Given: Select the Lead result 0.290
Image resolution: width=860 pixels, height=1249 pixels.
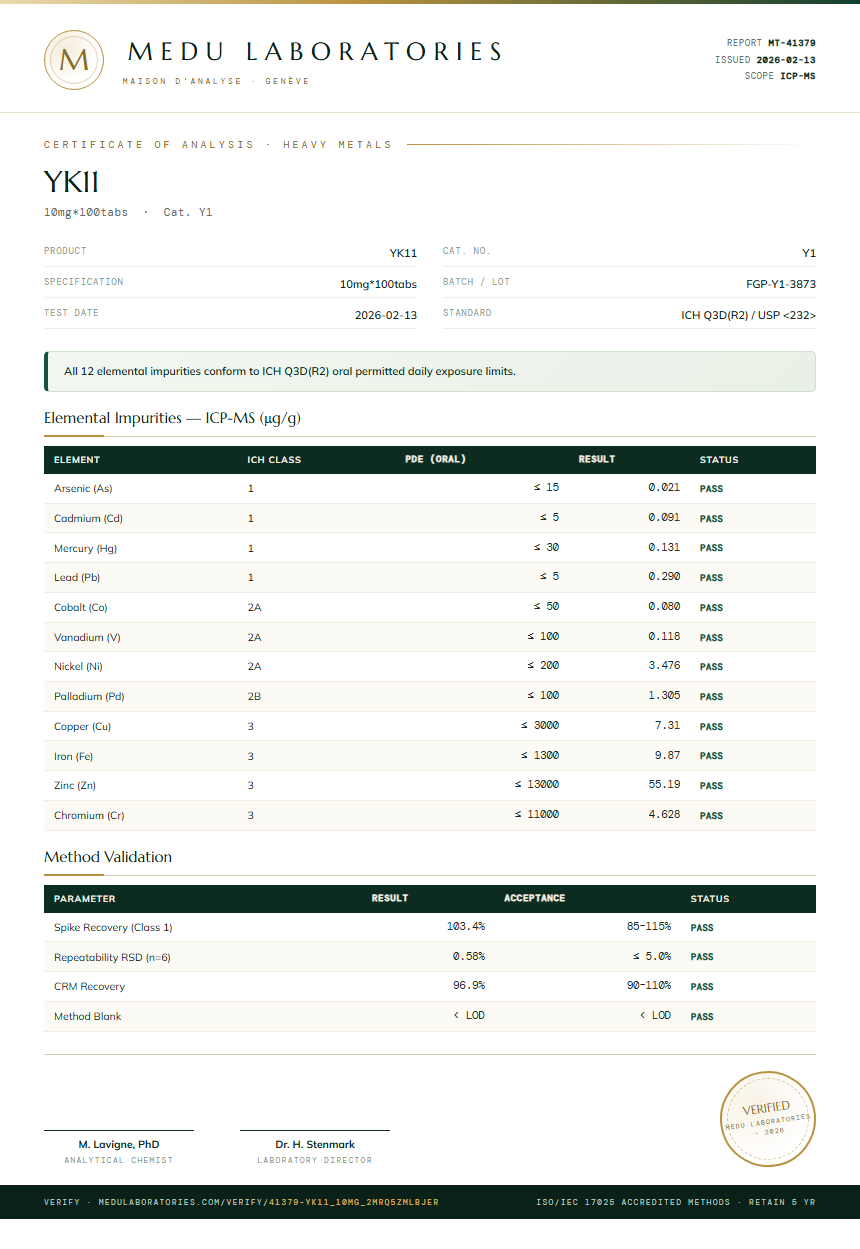Looking at the screenshot, I should click(x=664, y=577).
